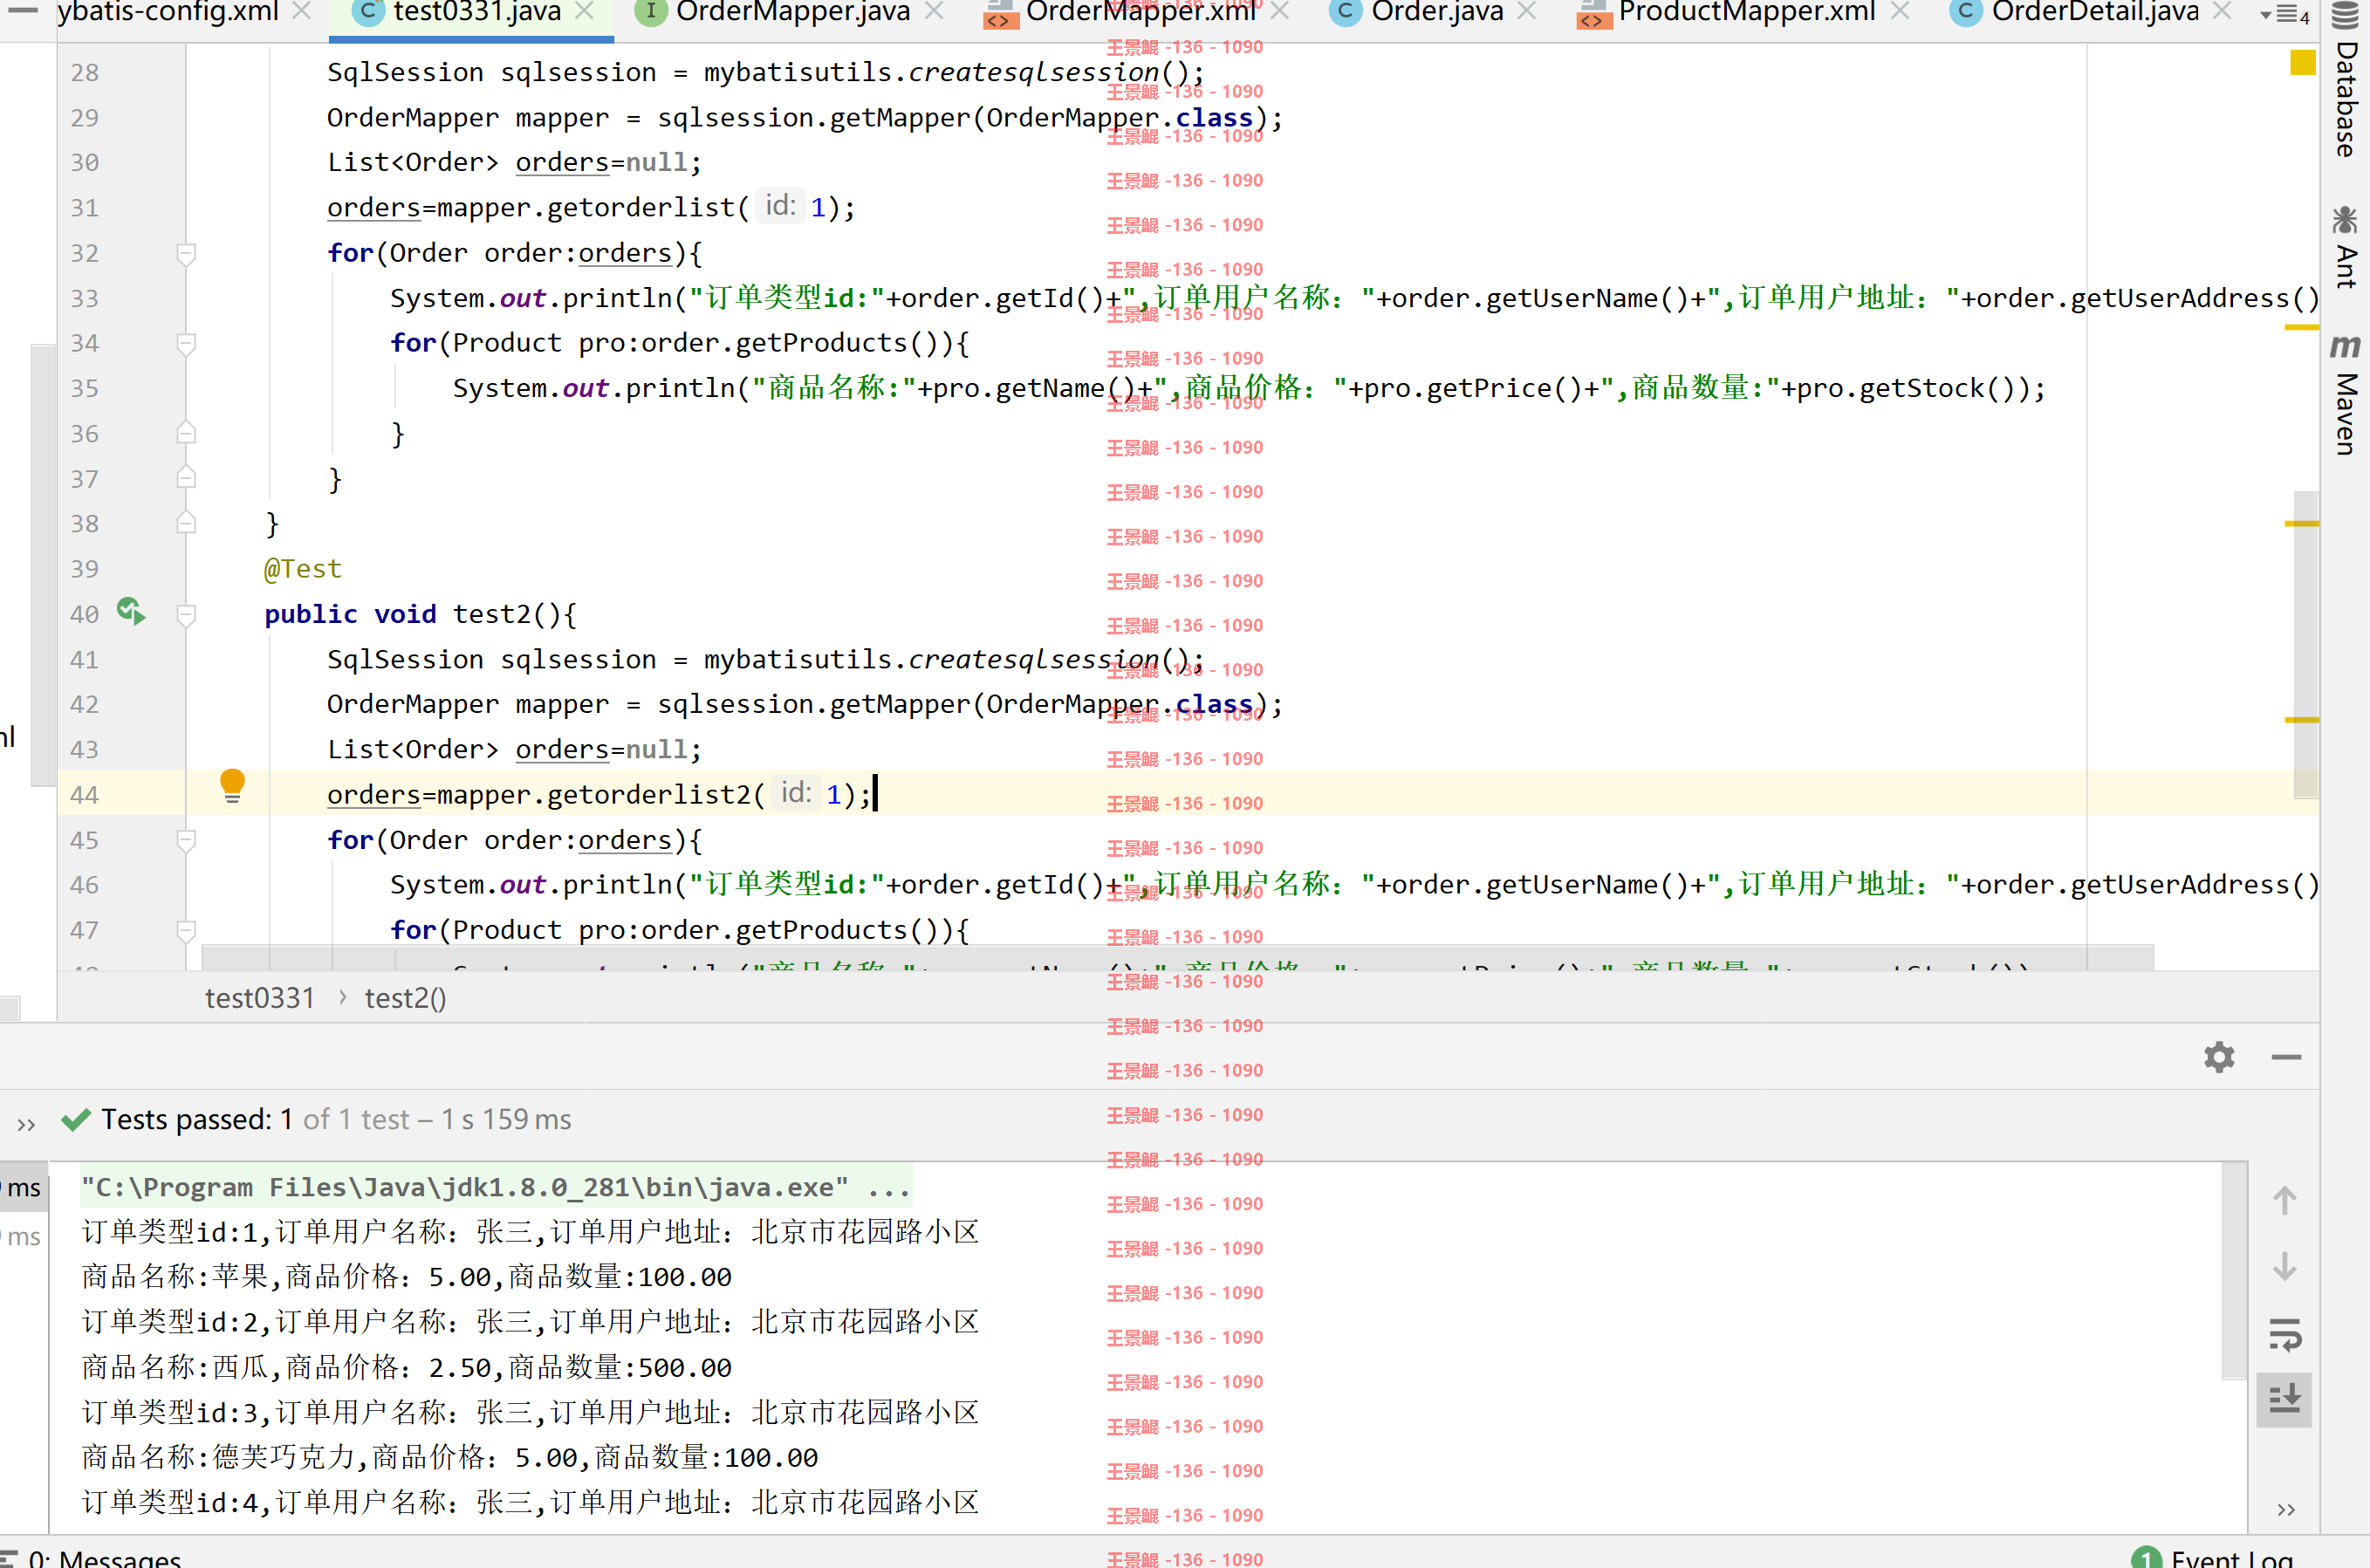
Task: Select test2() in the breadcrumb bar
Action: point(405,998)
